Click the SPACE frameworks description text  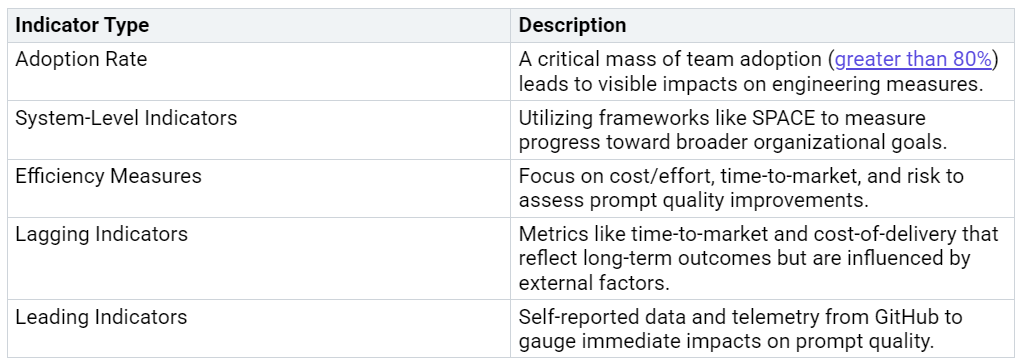coord(733,131)
